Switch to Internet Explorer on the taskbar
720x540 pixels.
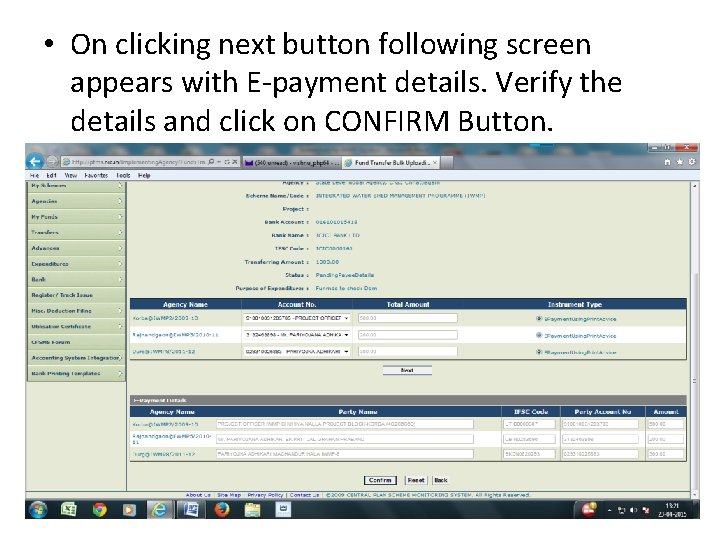(159, 510)
